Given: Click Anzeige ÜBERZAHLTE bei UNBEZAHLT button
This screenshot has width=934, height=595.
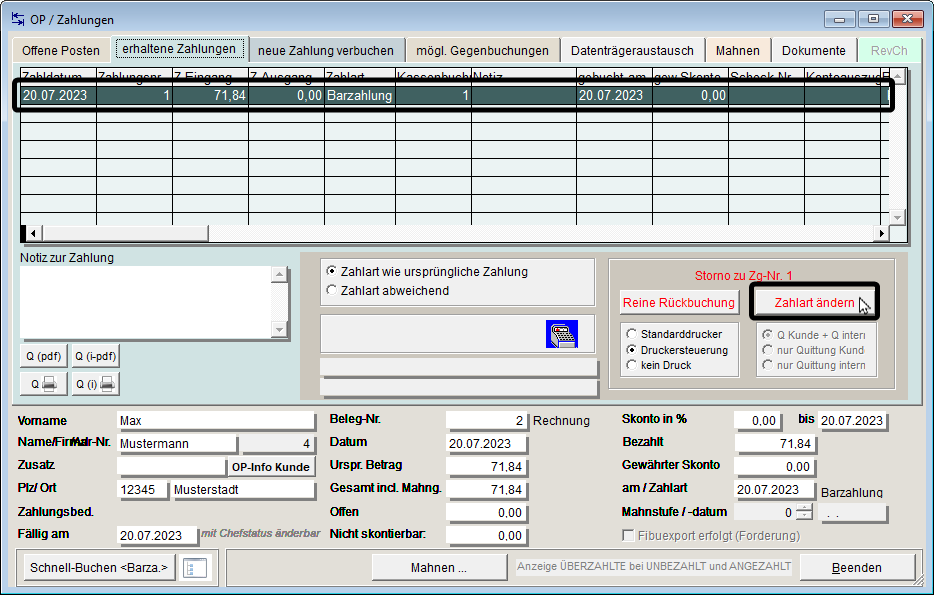Looking at the screenshot, I should point(653,566).
